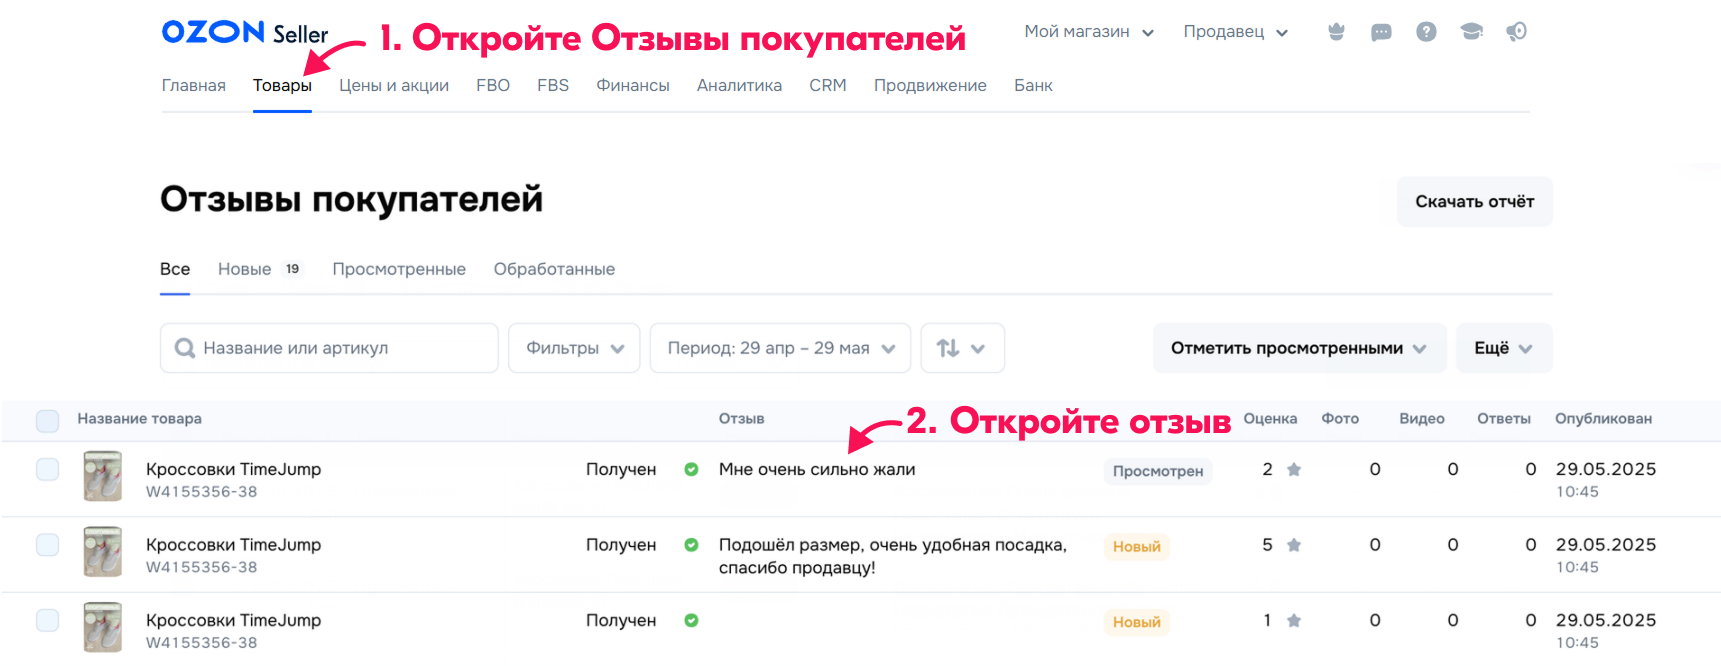Open chat messages icon in header
This screenshot has width=1721, height=666.
click(x=1381, y=31)
